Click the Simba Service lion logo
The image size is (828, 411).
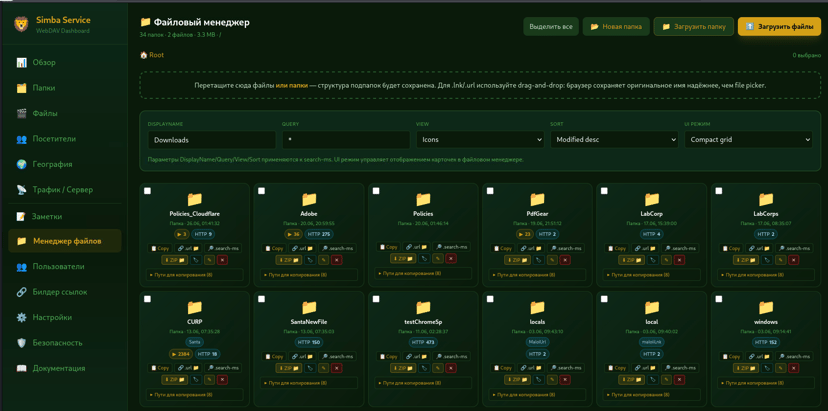coord(21,24)
